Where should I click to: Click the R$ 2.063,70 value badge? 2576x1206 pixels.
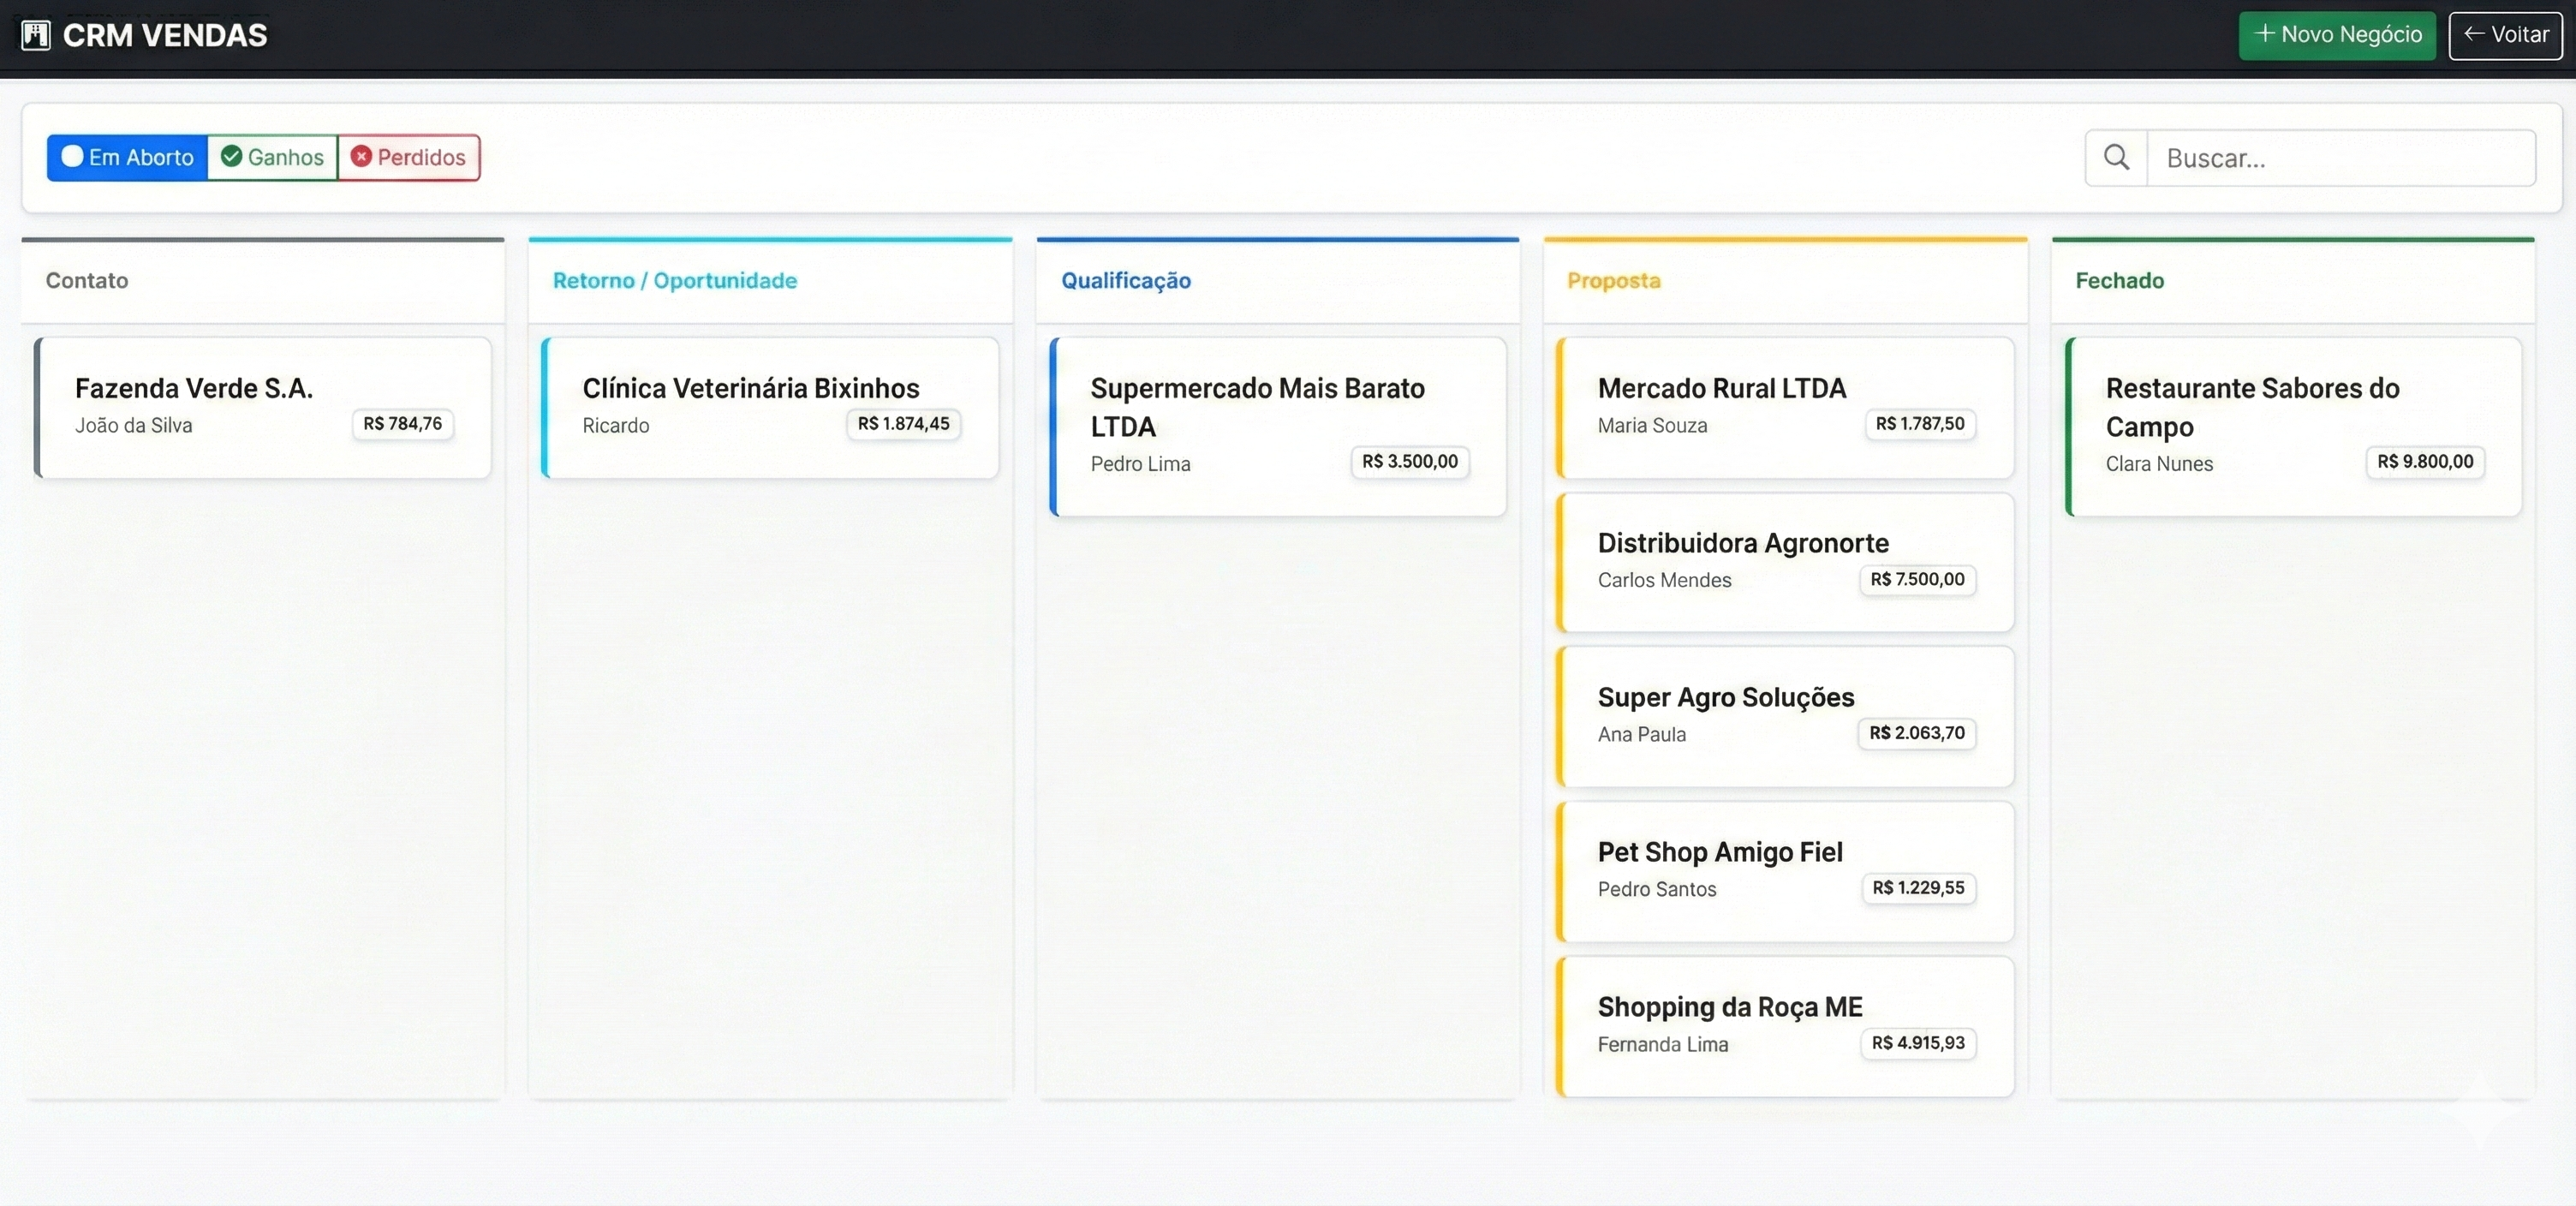[1916, 733]
